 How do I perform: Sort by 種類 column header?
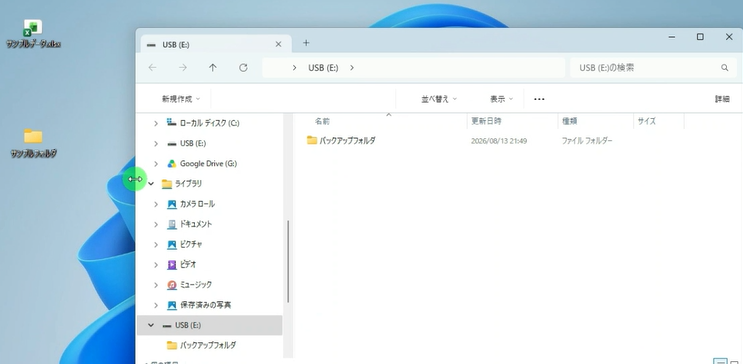pos(570,121)
